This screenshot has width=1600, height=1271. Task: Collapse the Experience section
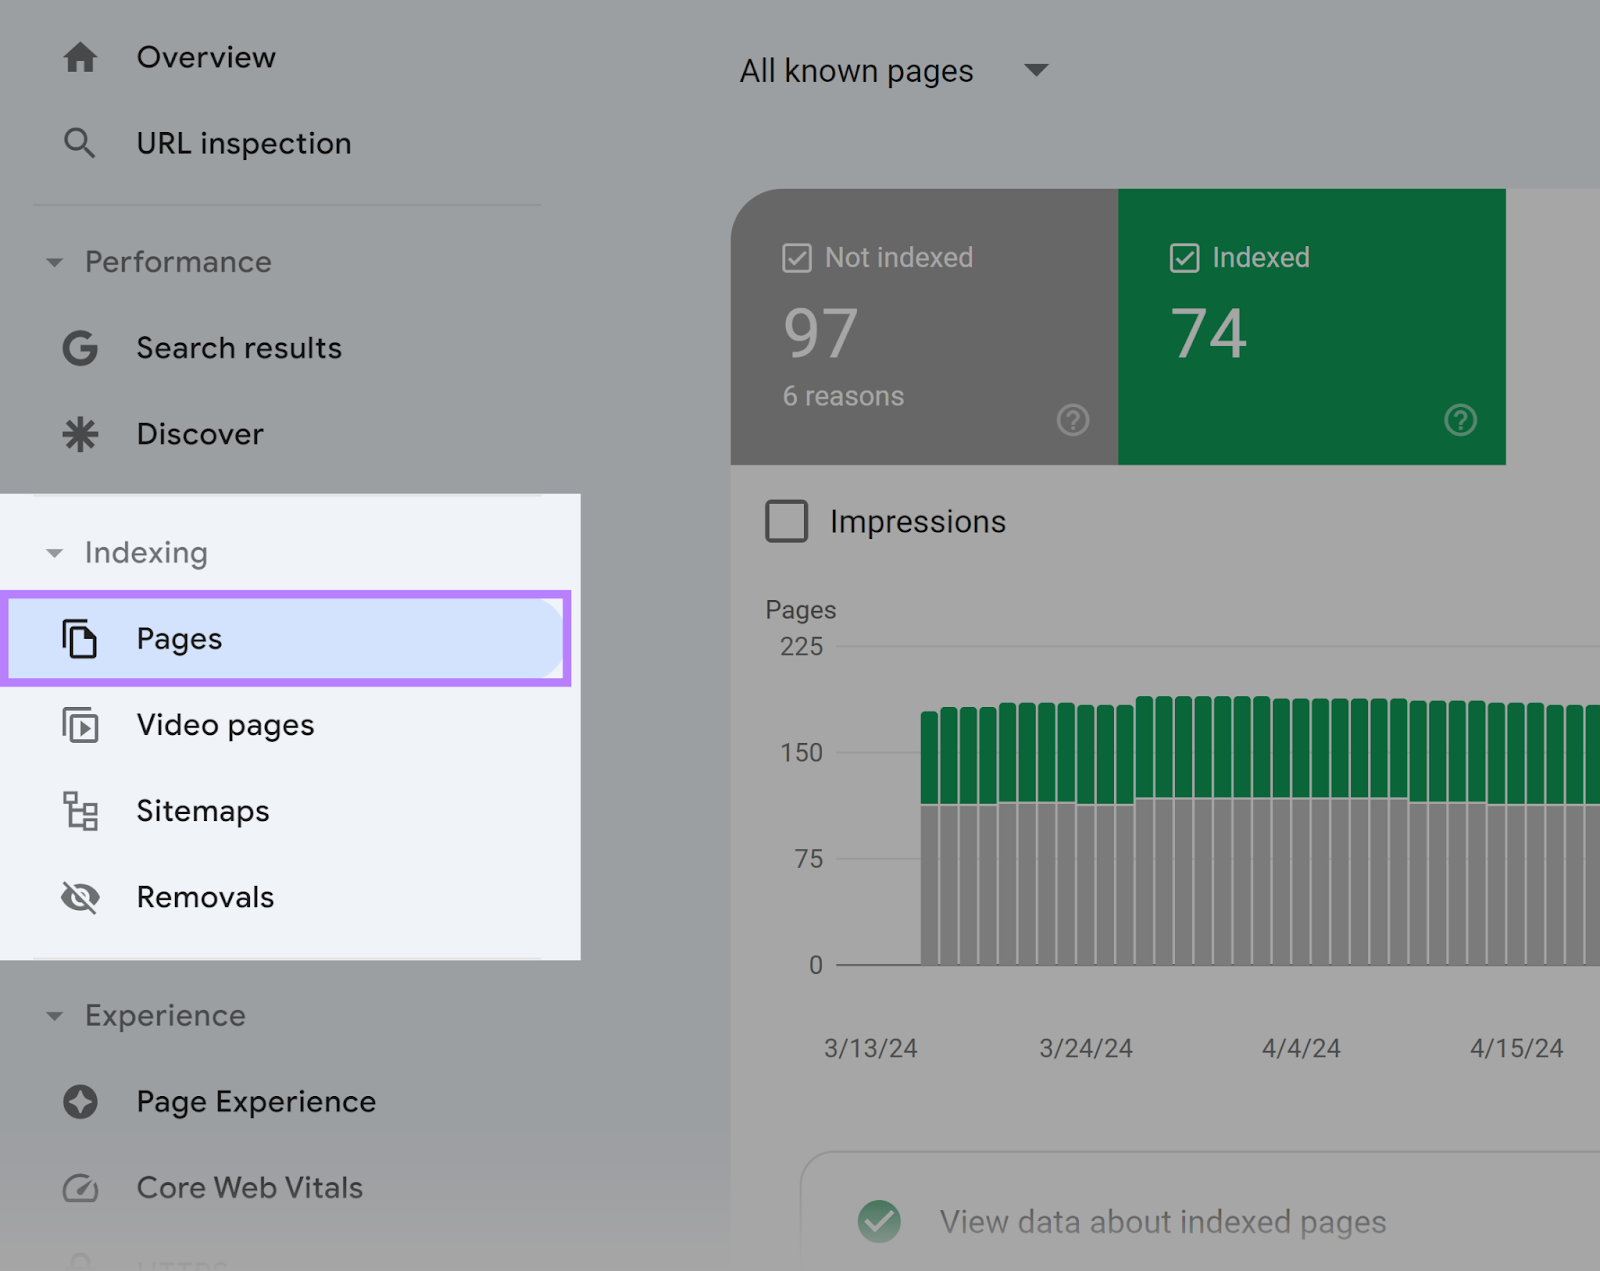[55, 1016]
